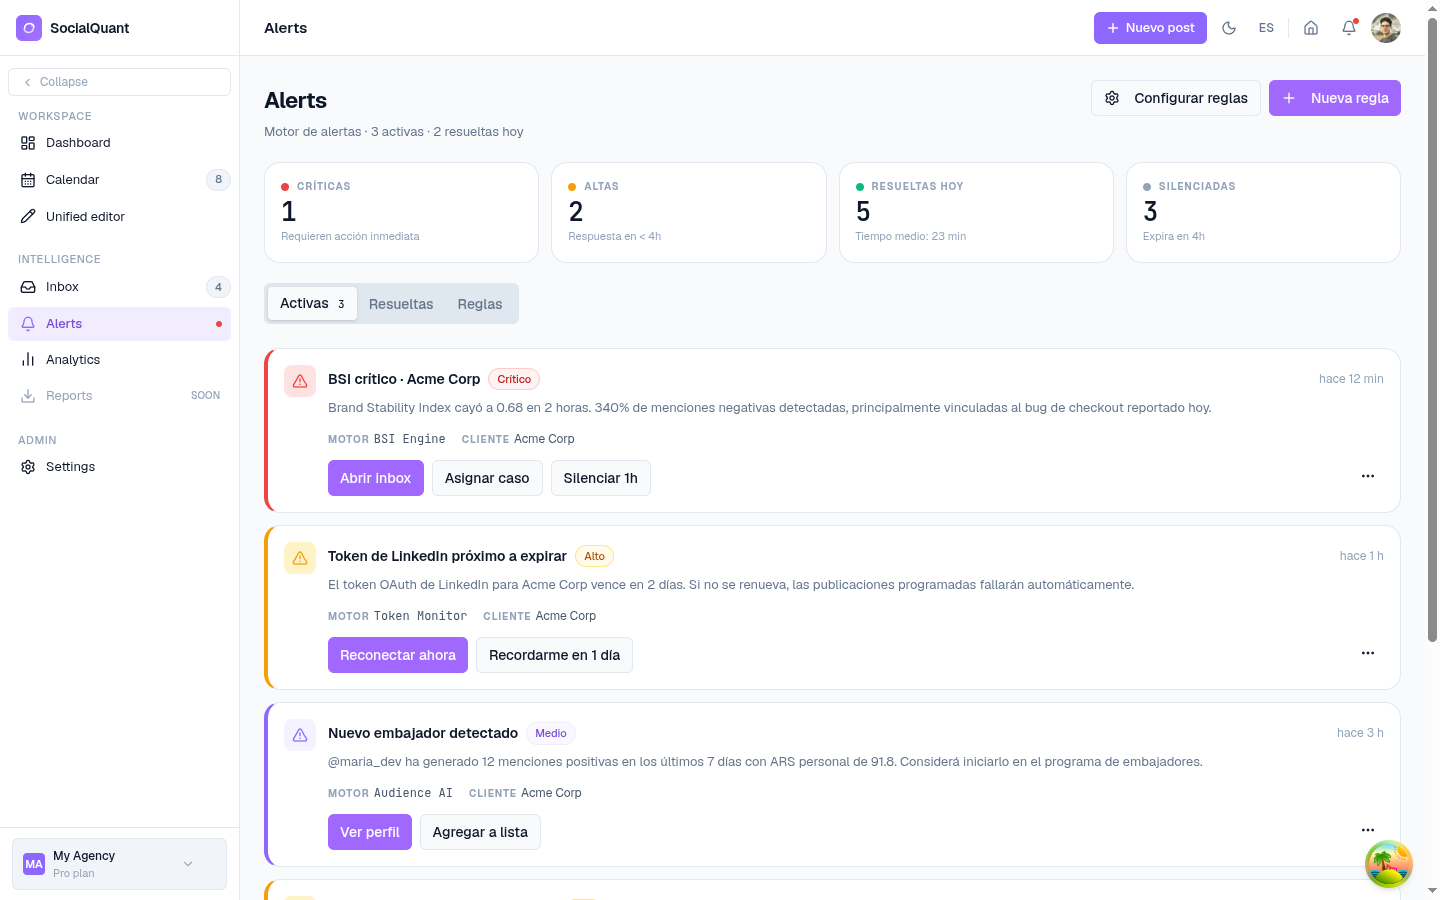Screen dimensions: 1440x900
Task: Open Settings in Admin section
Action: [119, 467]
